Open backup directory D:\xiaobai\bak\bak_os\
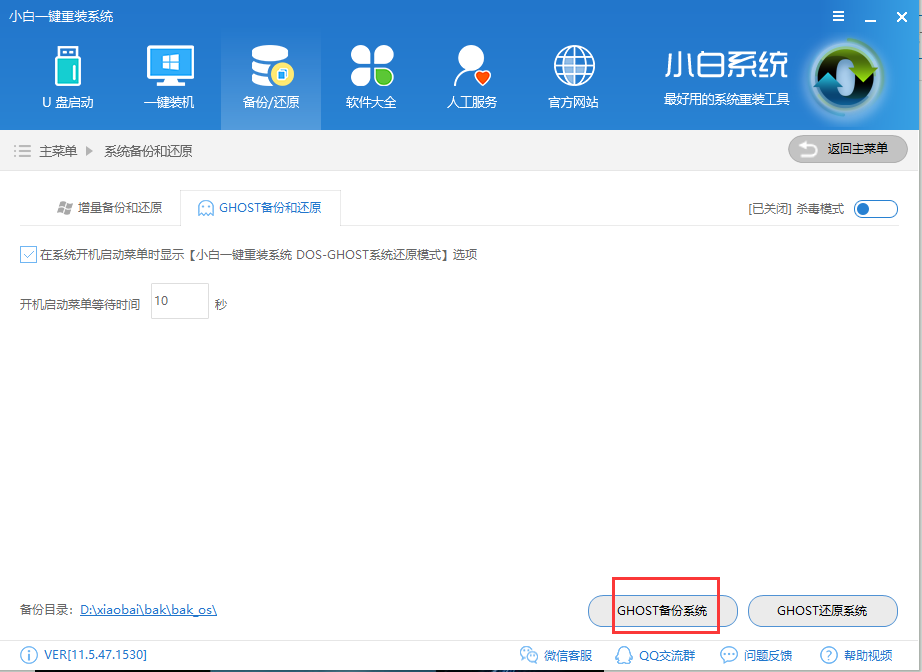The width and height of the screenshot is (922, 672). pyautogui.click(x=146, y=609)
